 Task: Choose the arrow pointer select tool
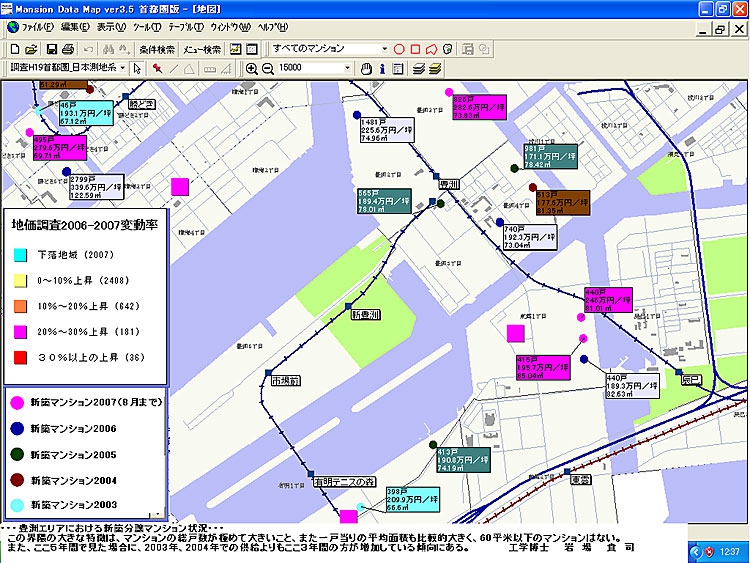(137, 68)
